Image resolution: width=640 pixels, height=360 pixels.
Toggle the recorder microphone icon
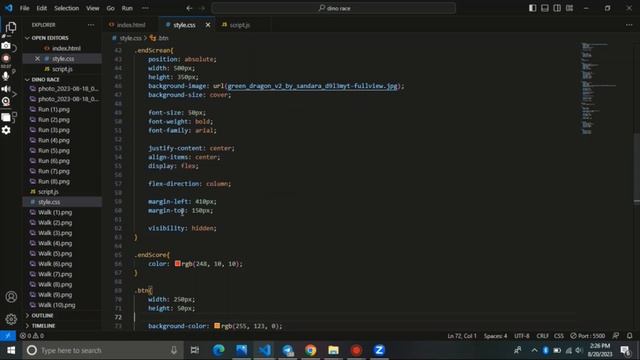tap(6, 76)
